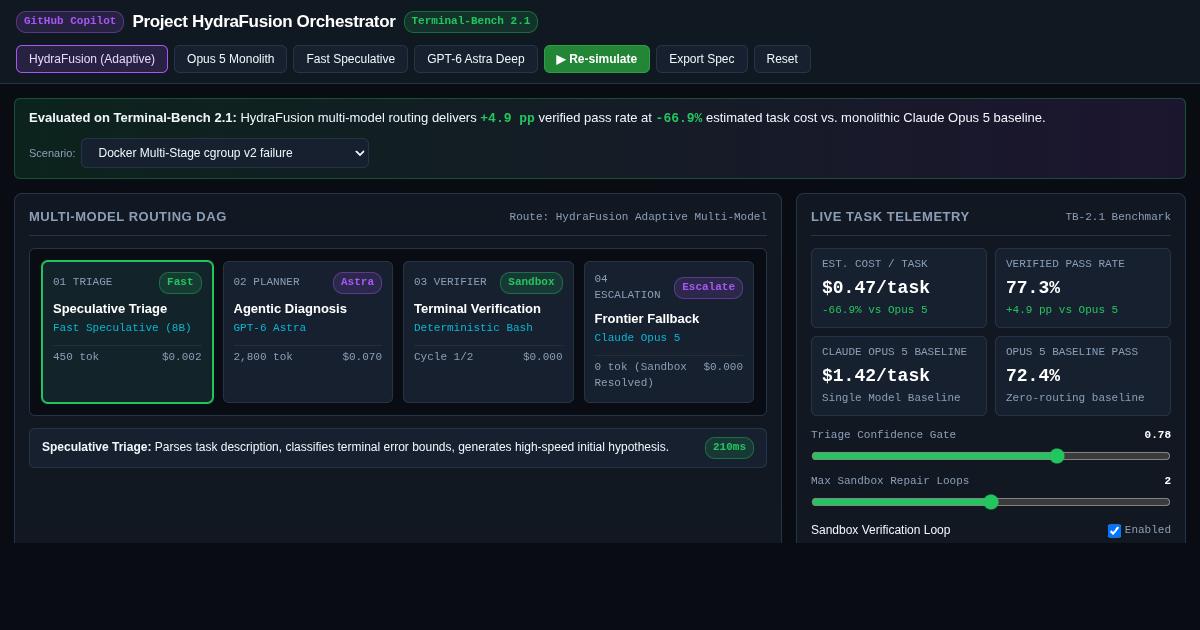The height and width of the screenshot is (630, 1200).
Task: Click the $1.42/task baseline value
Action: [x=876, y=376]
